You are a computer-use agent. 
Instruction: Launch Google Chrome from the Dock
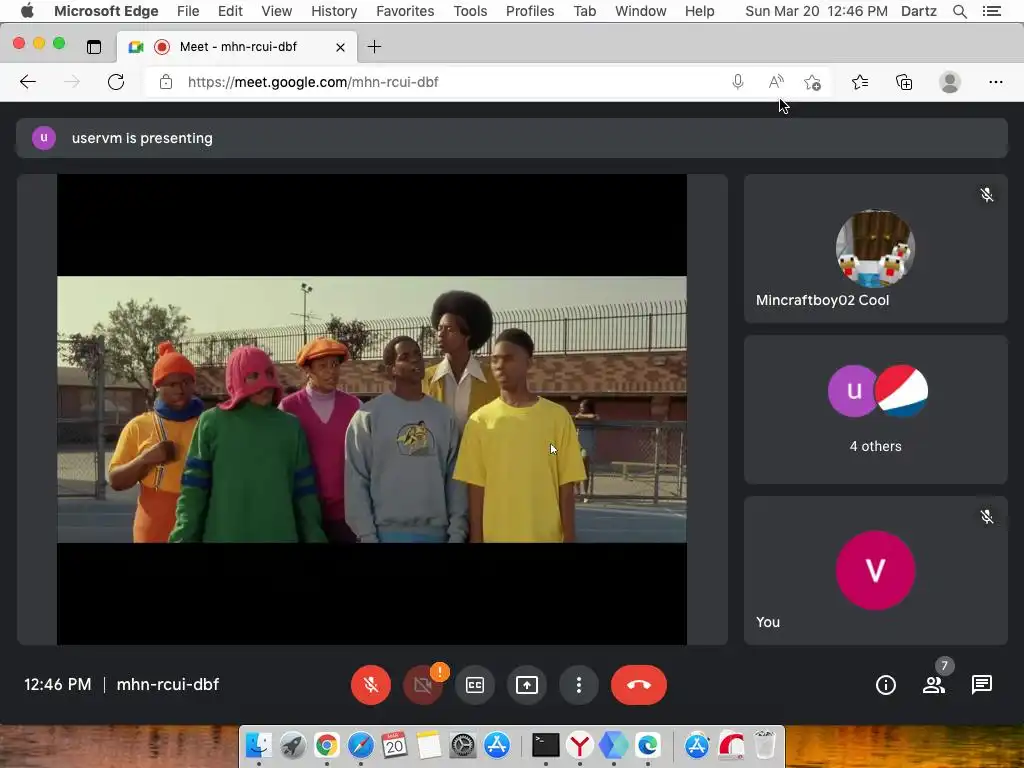point(327,744)
